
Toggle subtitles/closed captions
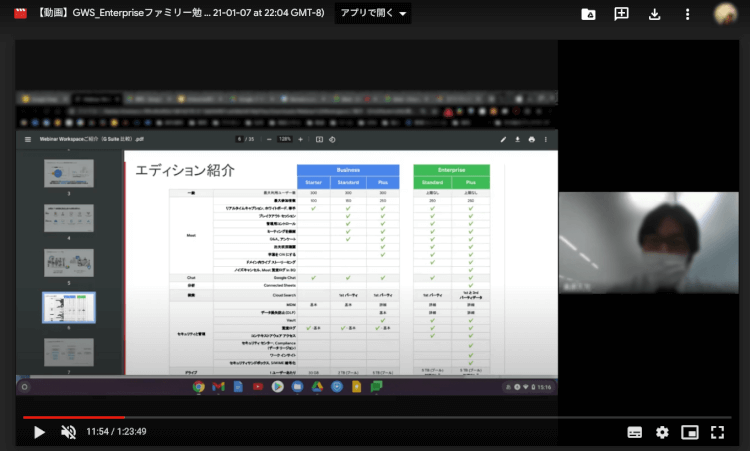coord(634,432)
